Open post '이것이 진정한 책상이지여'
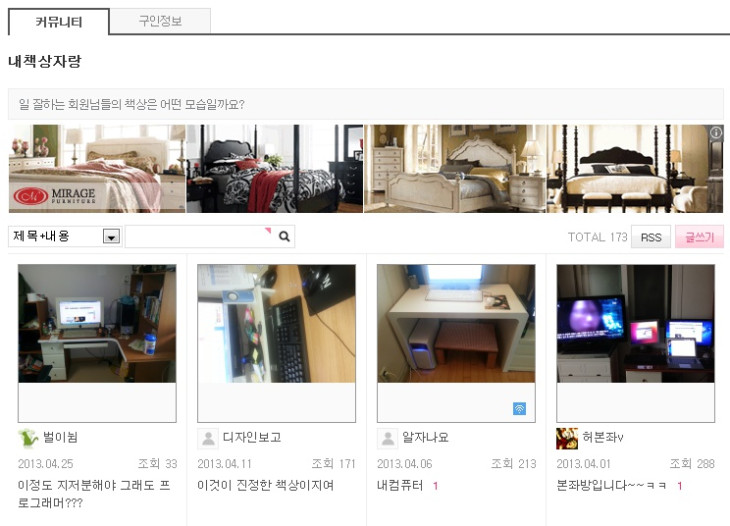 point(265,486)
